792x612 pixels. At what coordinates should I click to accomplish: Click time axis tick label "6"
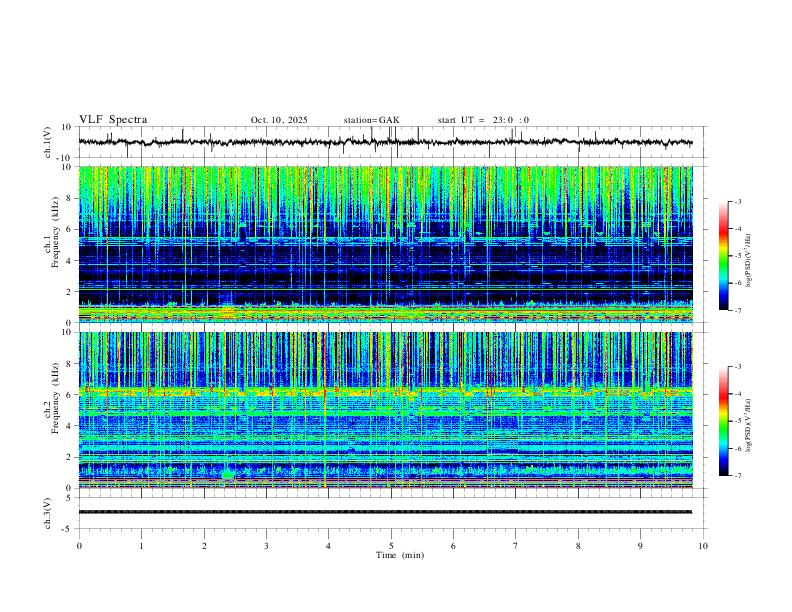click(x=454, y=546)
